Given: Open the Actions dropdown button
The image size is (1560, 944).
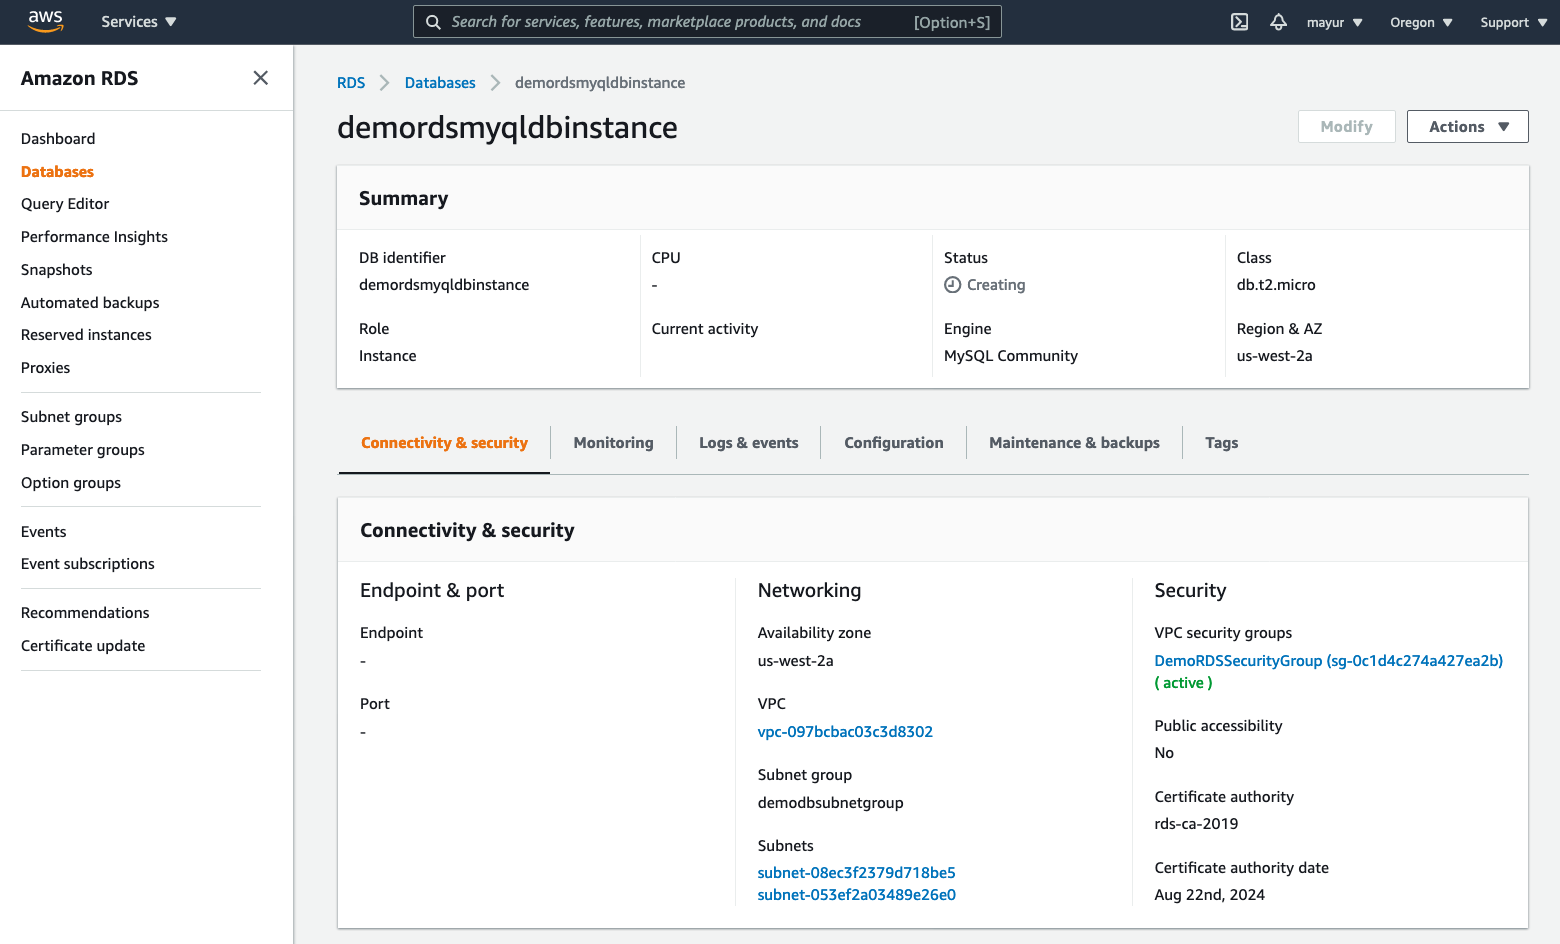Looking at the screenshot, I should pos(1467,127).
